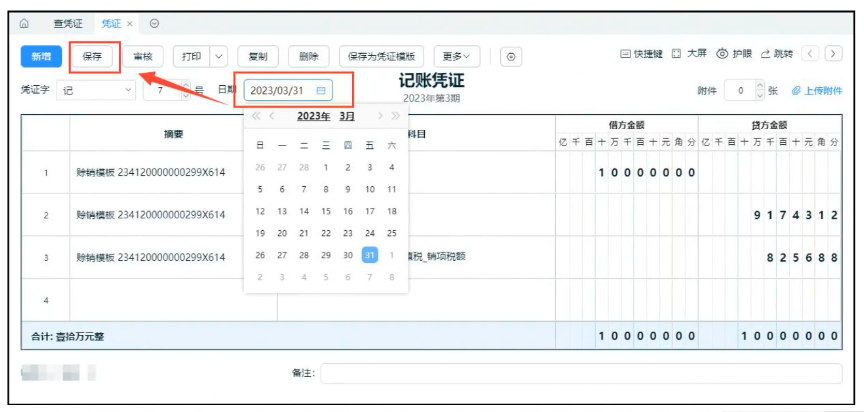This screenshot has height=412, width=864.
Task: Go to previous voucher arrow
Action: click(810, 53)
